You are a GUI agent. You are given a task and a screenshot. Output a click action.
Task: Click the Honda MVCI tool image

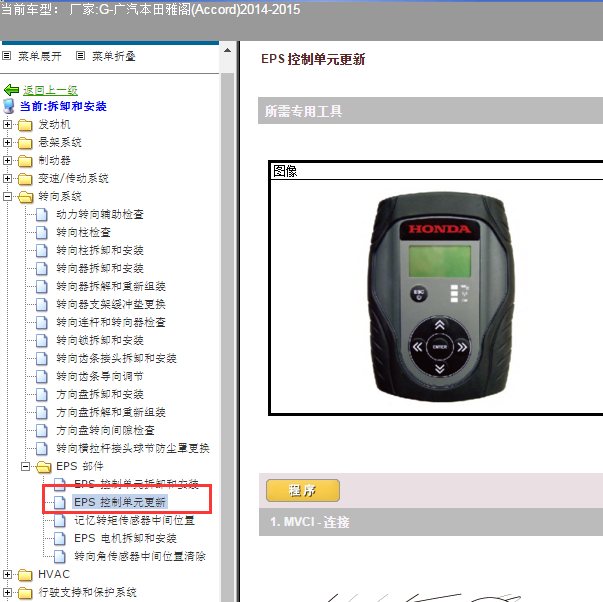[440, 296]
